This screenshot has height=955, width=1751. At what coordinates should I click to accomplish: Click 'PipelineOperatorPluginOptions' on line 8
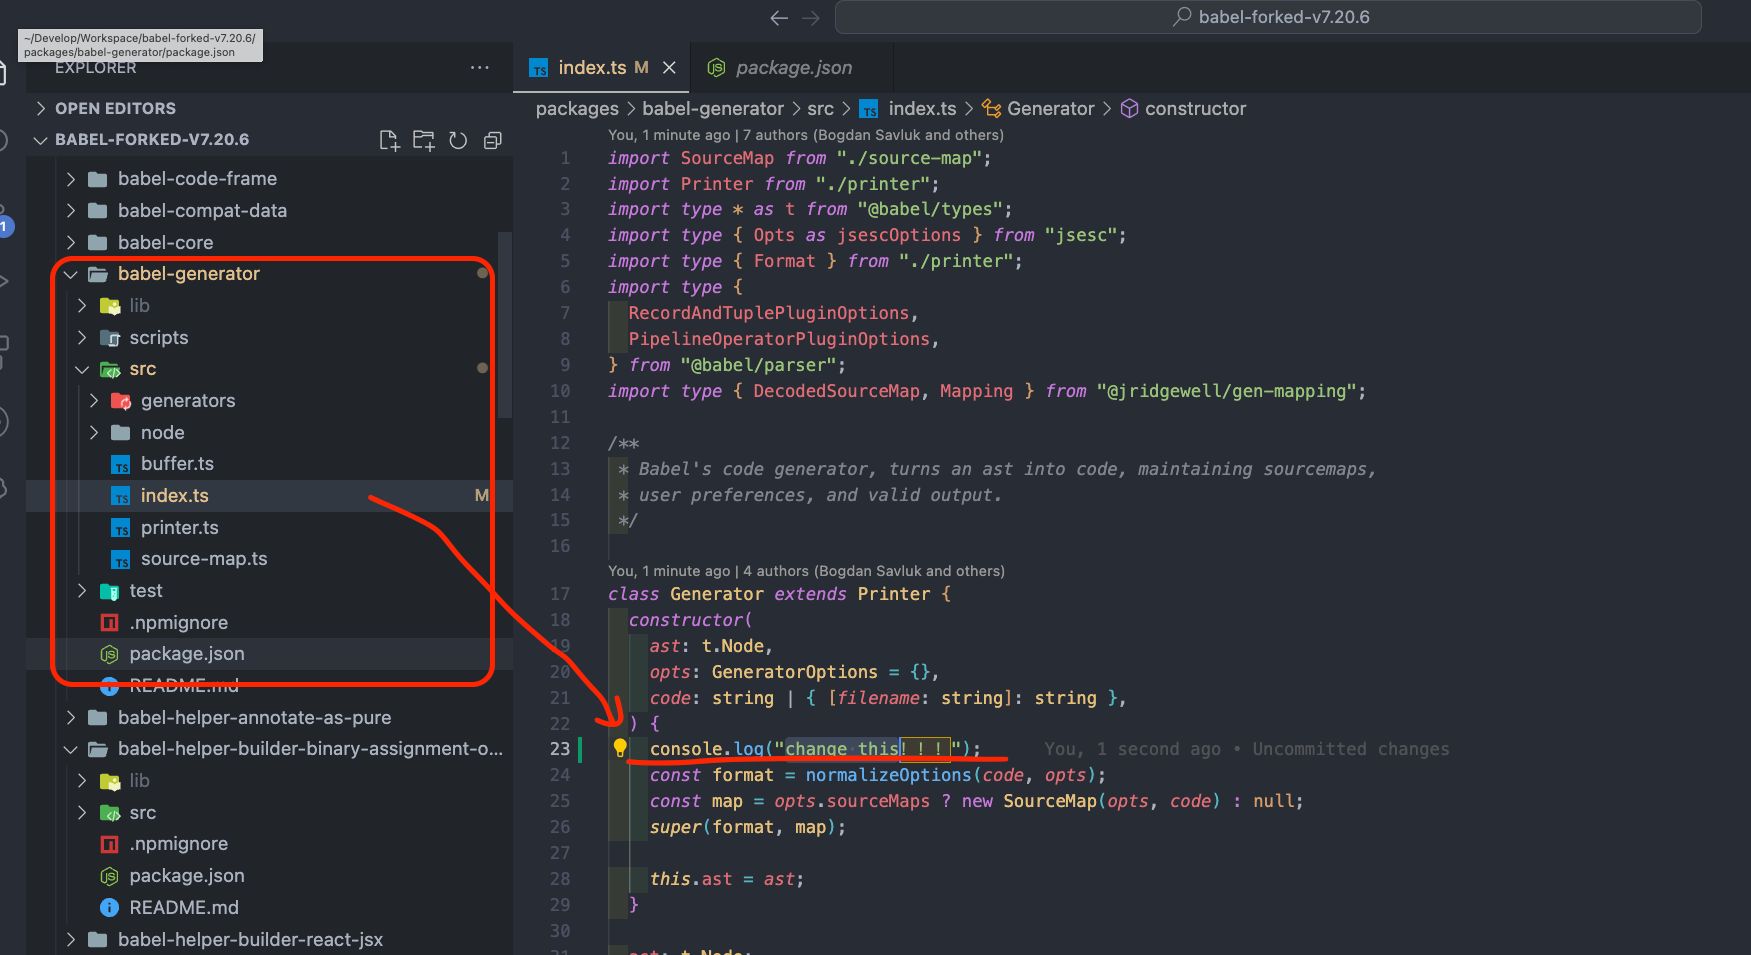tap(779, 339)
